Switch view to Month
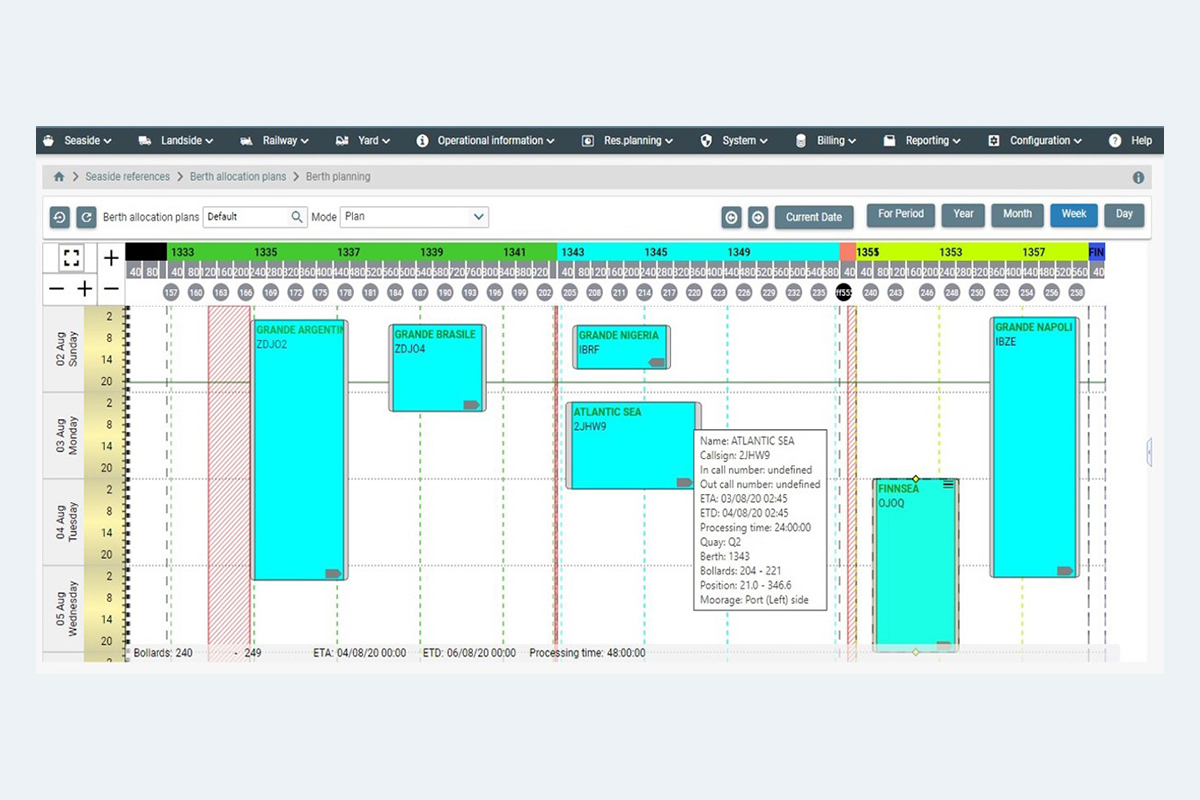Image resolution: width=1200 pixels, height=800 pixels. tap(1017, 214)
